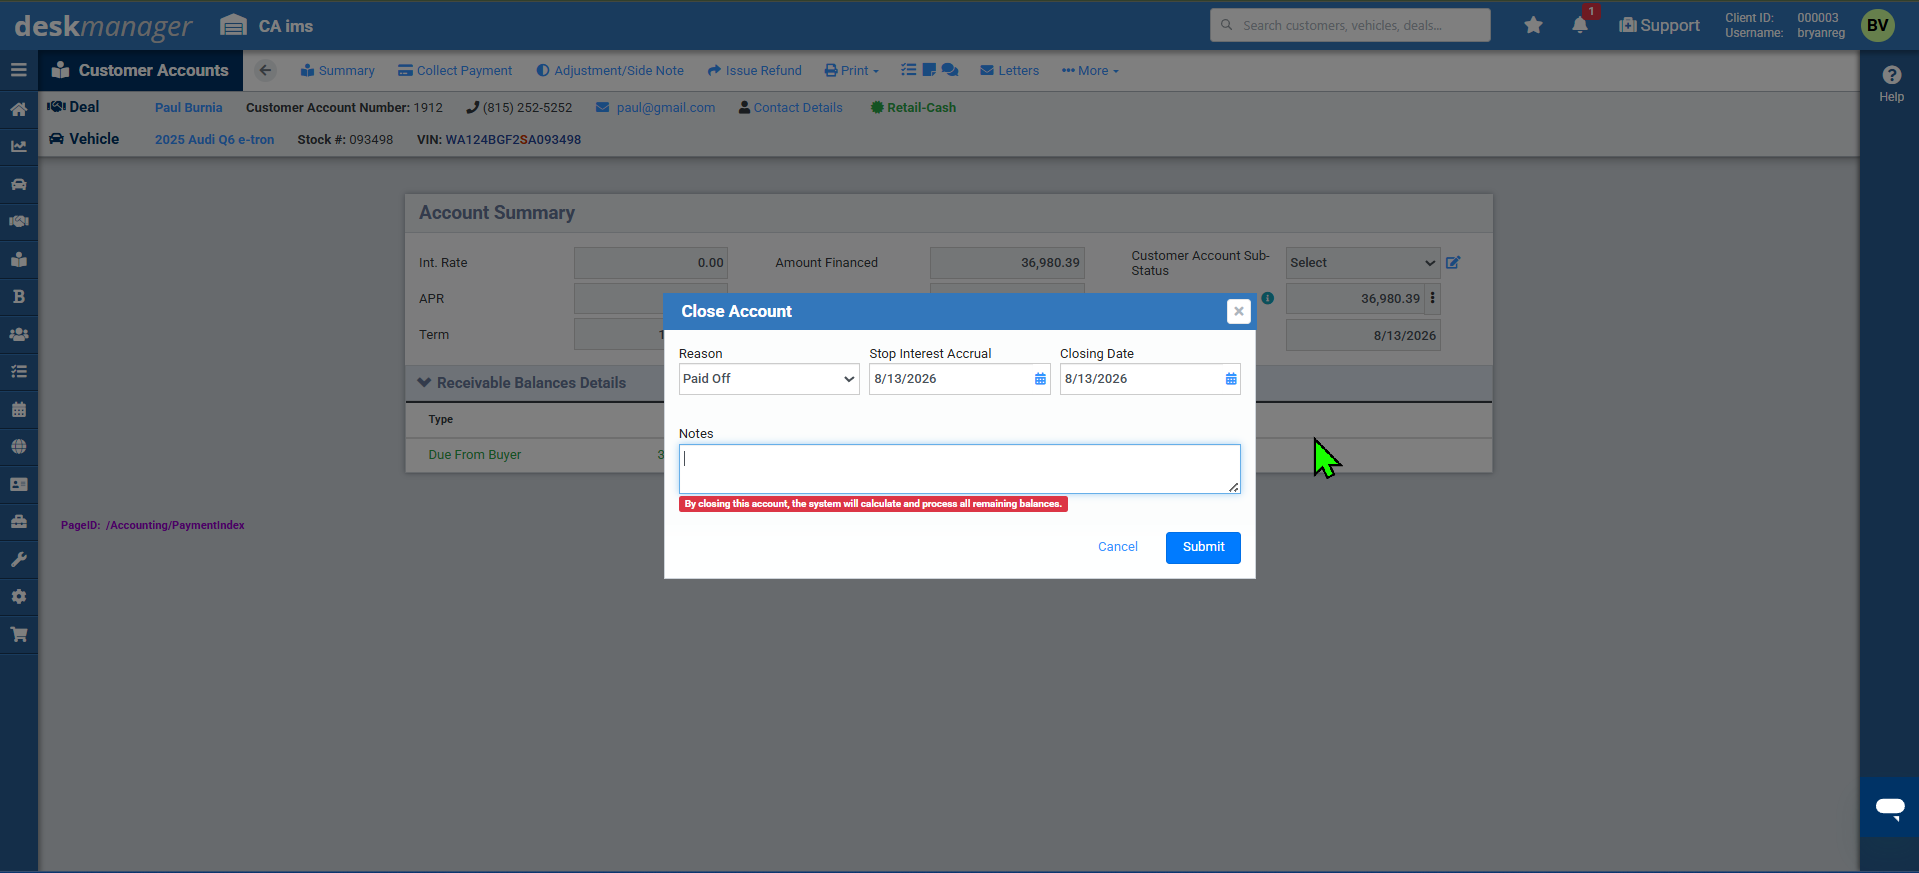The height and width of the screenshot is (873, 1919).
Task: Close the Close Account dialog with X
Action: tap(1238, 311)
